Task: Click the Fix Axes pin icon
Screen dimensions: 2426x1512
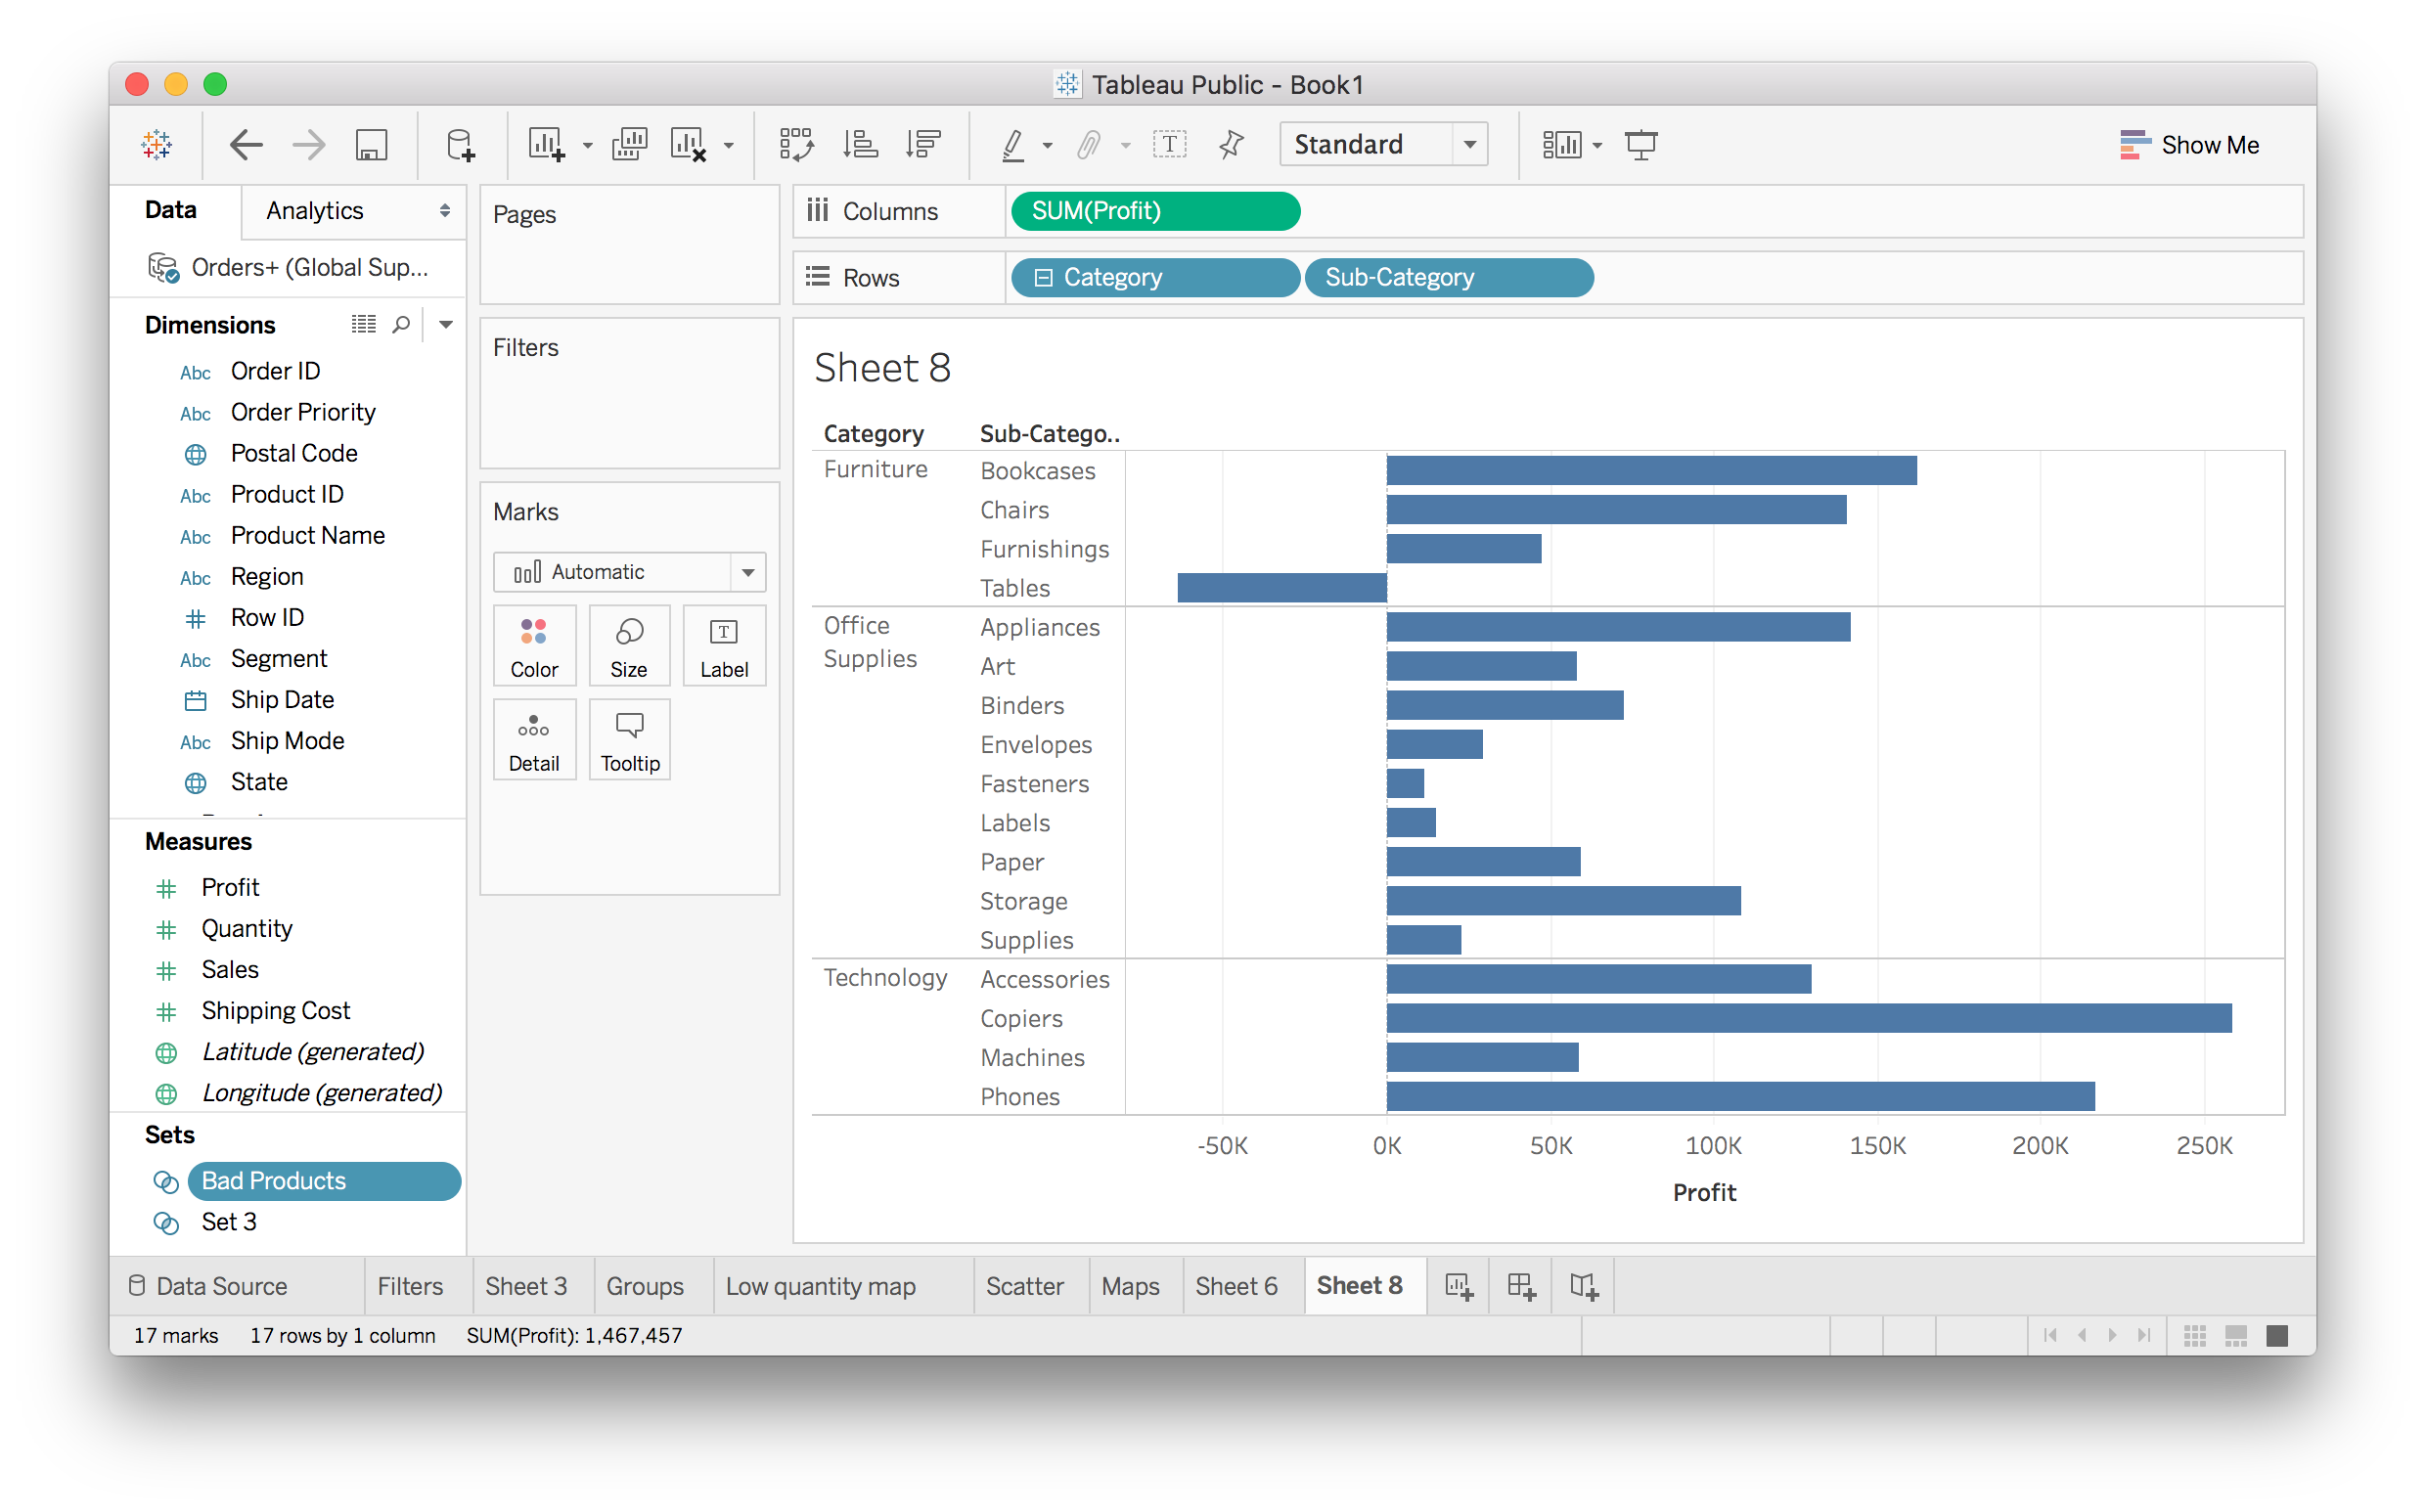Action: coord(1231,145)
